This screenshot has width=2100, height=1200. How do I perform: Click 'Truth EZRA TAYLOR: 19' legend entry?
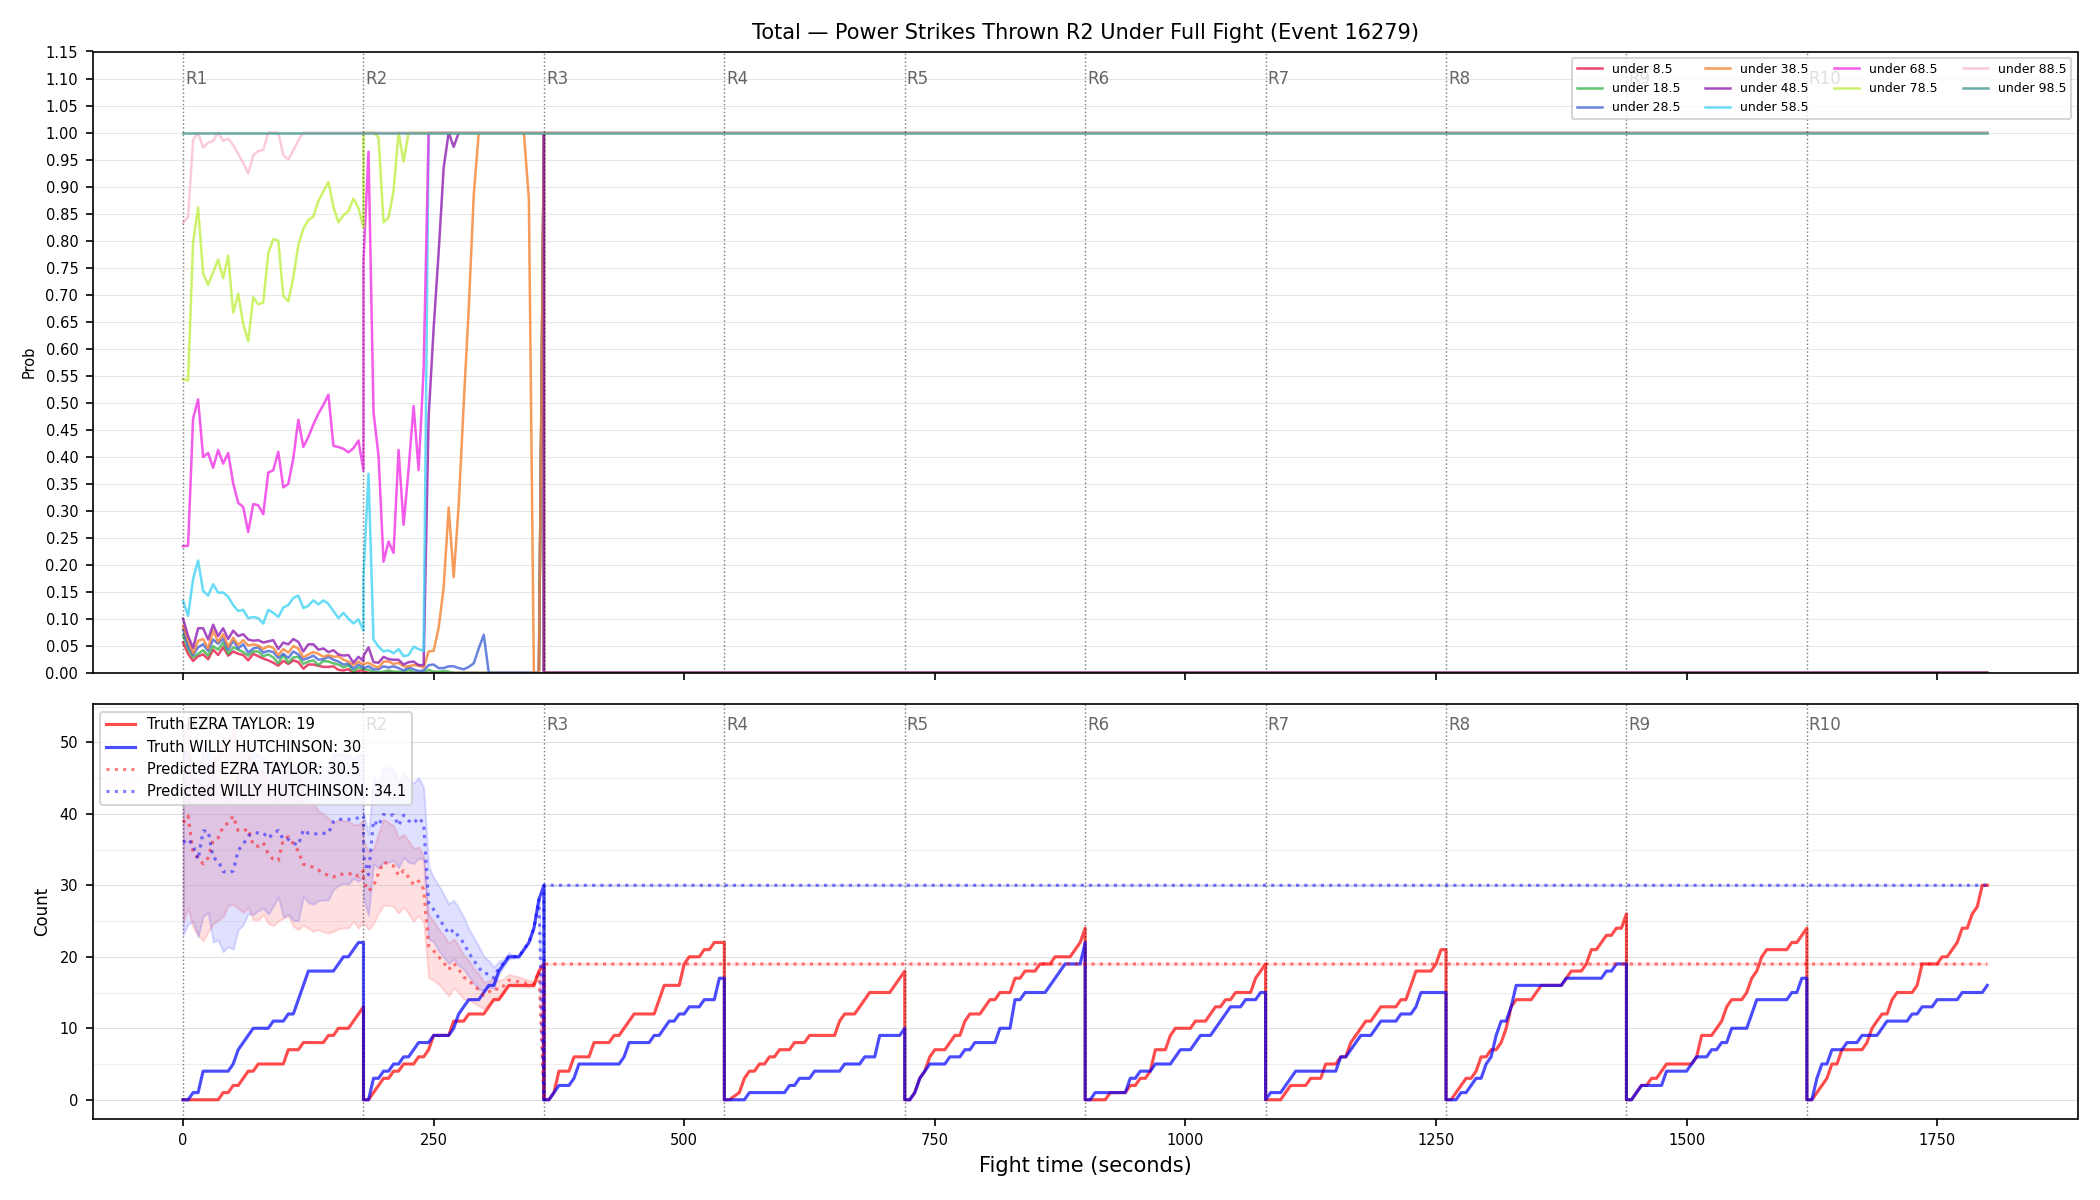coord(210,724)
